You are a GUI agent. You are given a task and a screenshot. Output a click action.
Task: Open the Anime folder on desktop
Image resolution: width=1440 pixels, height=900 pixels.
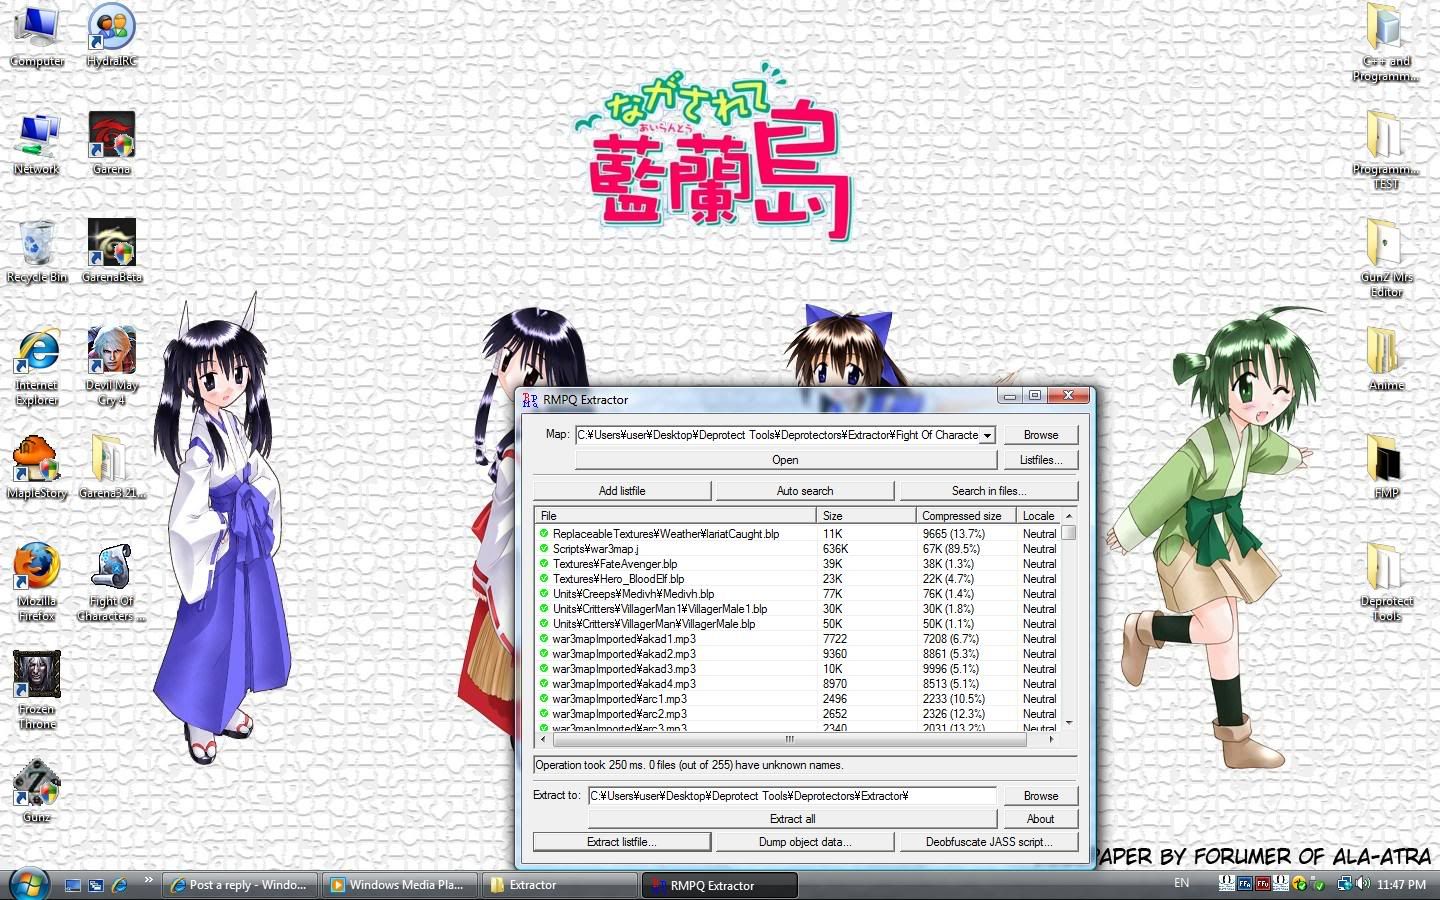pyautogui.click(x=1386, y=359)
